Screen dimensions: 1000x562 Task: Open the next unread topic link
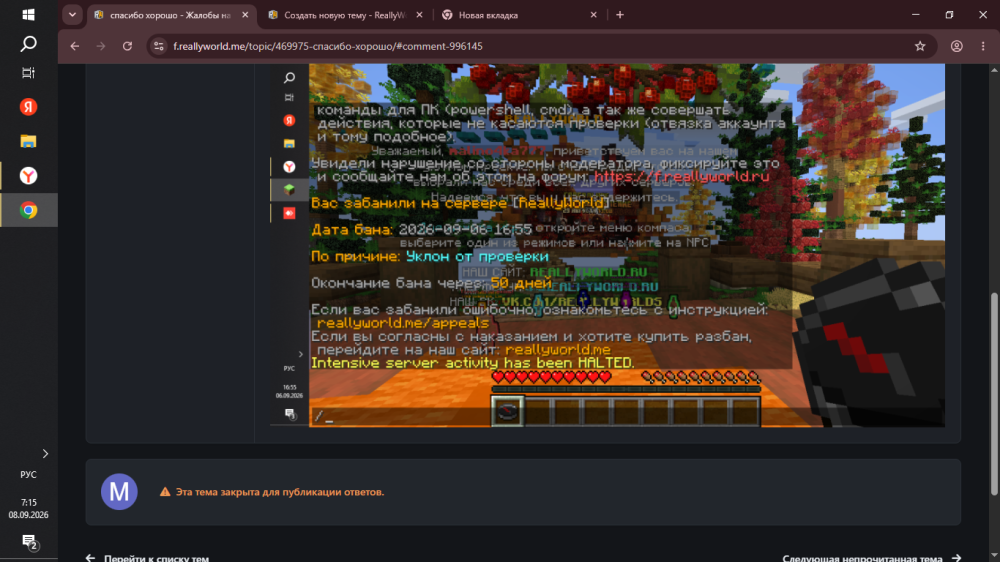(x=872, y=558)
